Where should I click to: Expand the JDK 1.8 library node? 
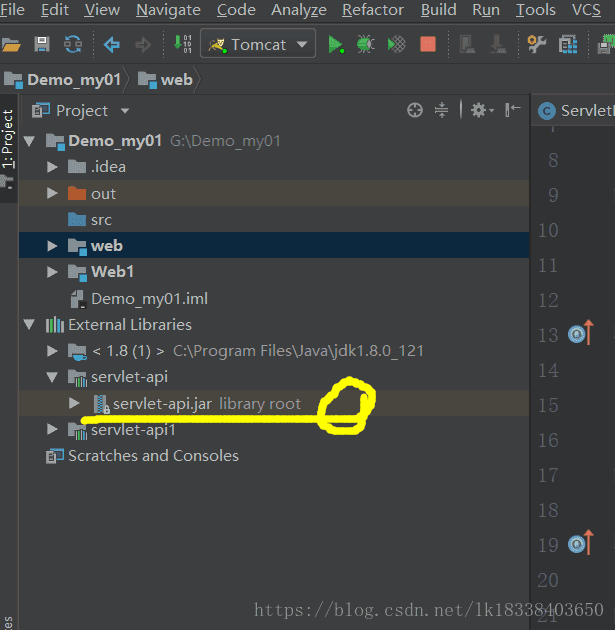[52, 351]
